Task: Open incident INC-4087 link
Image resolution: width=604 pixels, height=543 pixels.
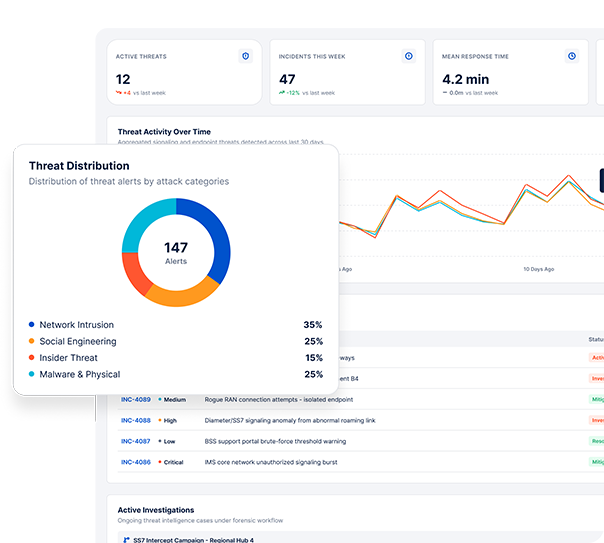Action: click(x=136, y=441)
